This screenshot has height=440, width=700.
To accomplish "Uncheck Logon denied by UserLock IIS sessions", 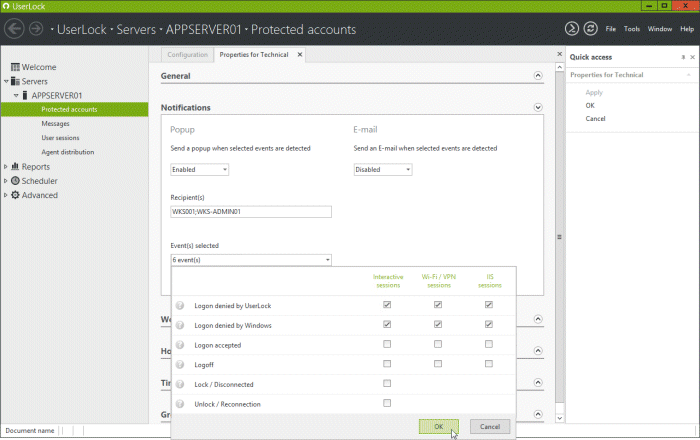I will [x=489, y=305].
